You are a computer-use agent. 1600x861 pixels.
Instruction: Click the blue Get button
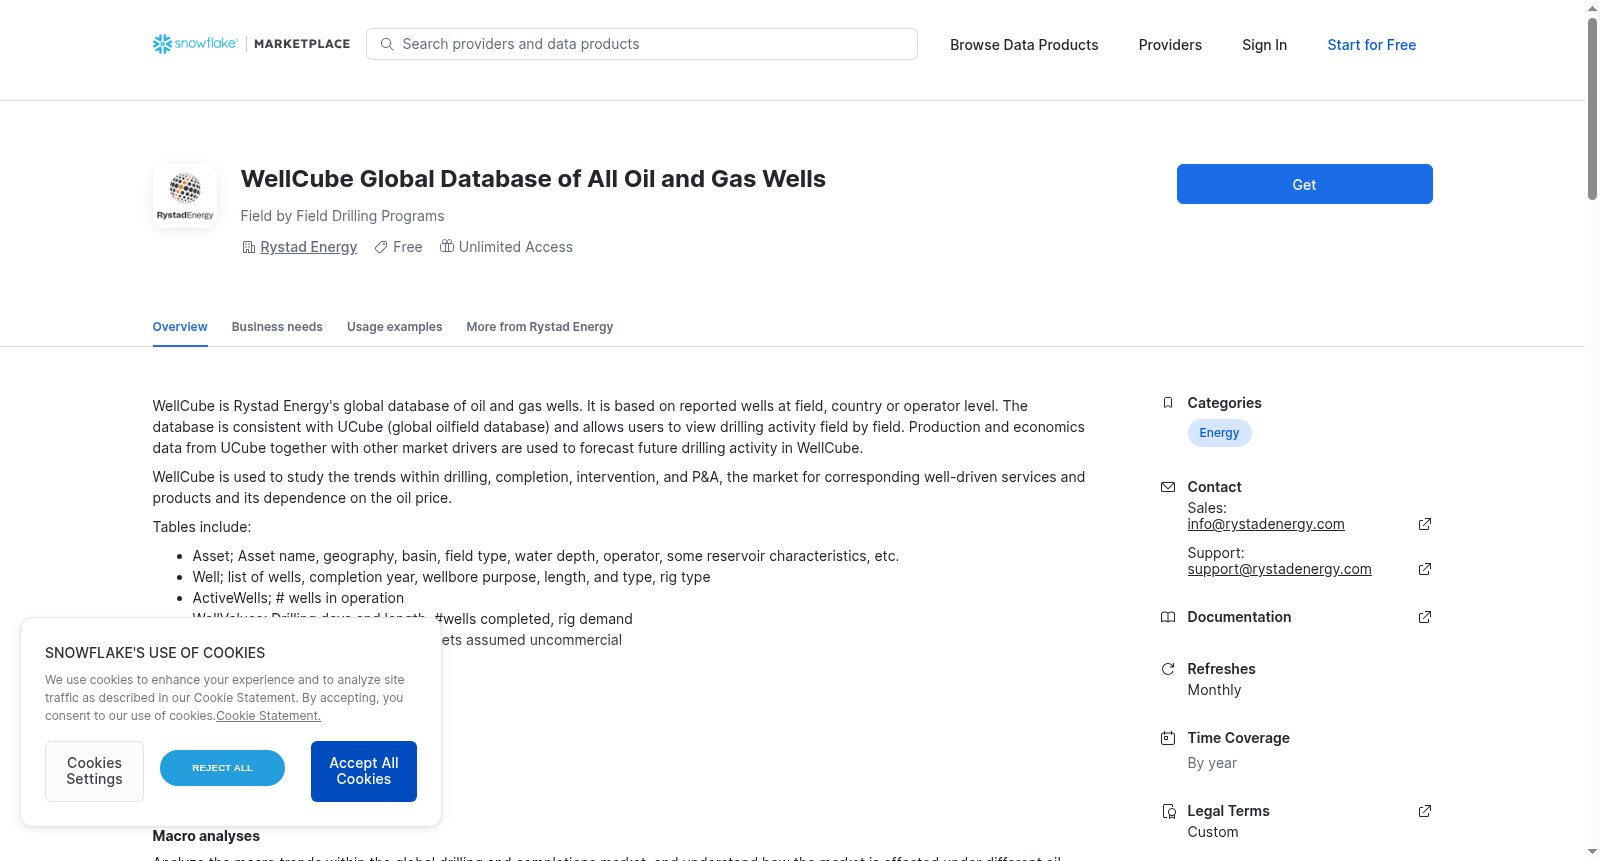(1304, 184)
